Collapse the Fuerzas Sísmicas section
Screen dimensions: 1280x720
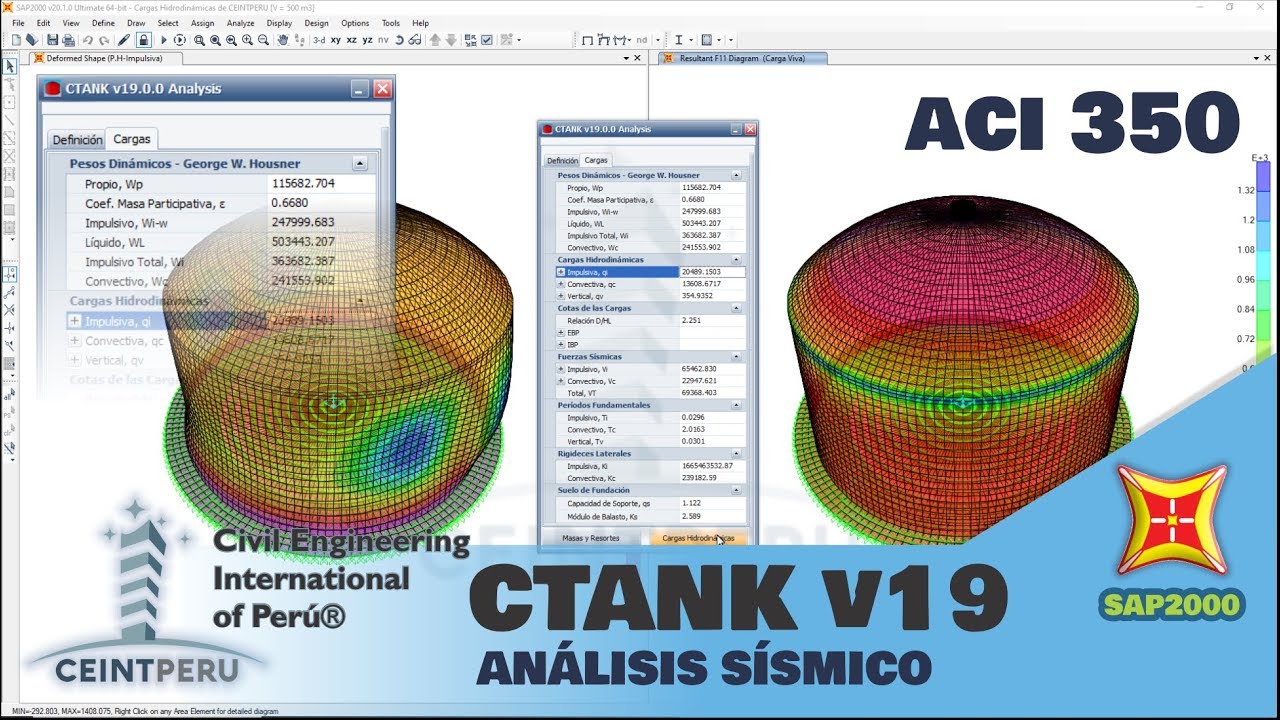click(736, 357)
